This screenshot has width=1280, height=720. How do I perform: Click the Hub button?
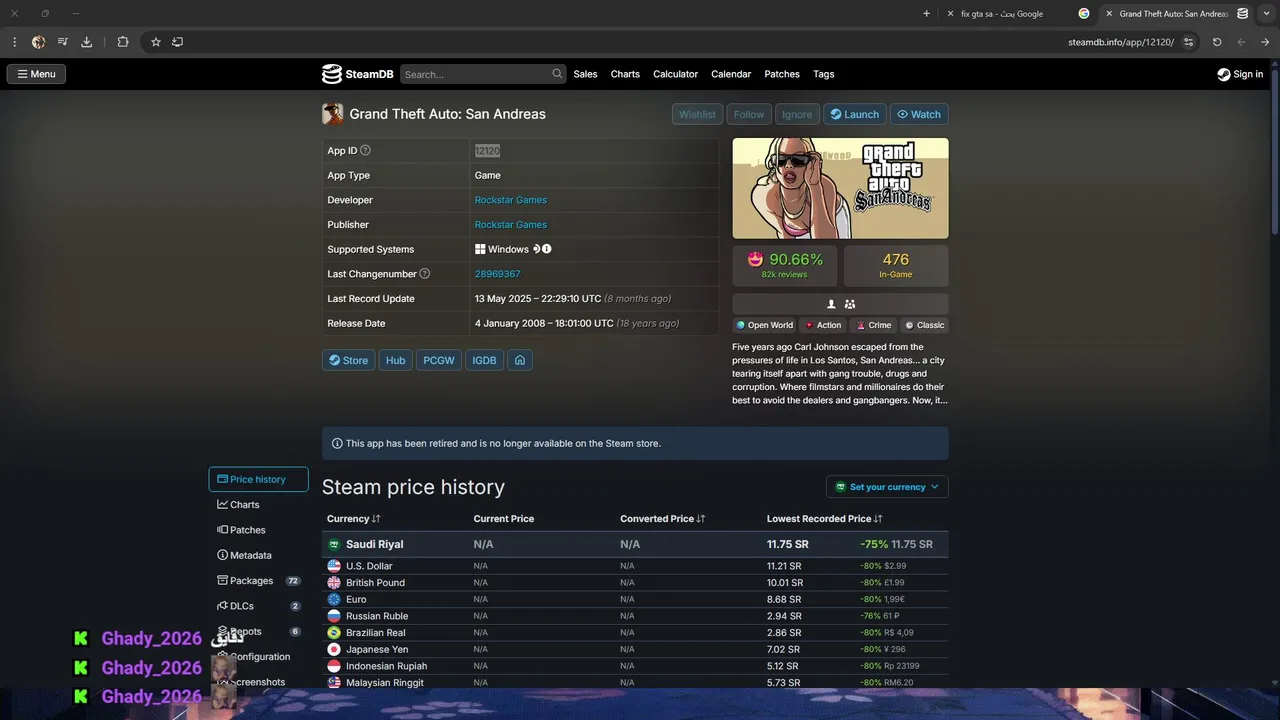396,360
